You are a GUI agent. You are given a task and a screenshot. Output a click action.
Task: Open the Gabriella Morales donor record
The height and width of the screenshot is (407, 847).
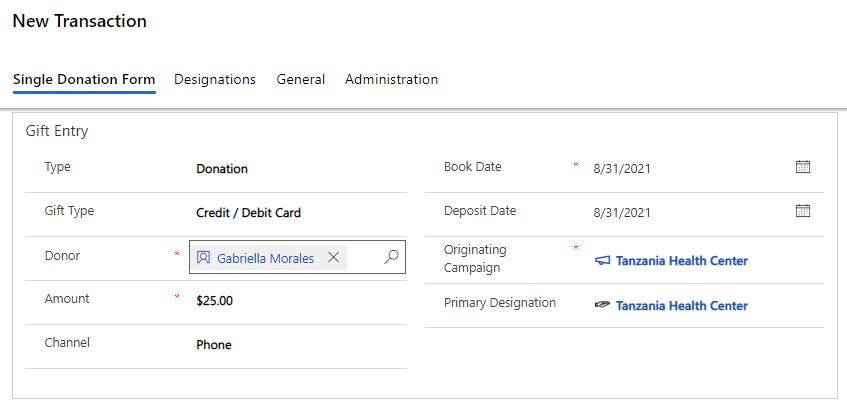tap(265, 258)
